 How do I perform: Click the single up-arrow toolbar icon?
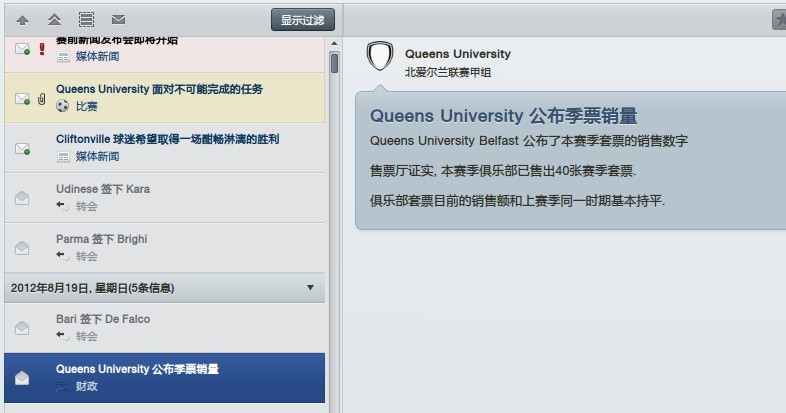point(22,20)
